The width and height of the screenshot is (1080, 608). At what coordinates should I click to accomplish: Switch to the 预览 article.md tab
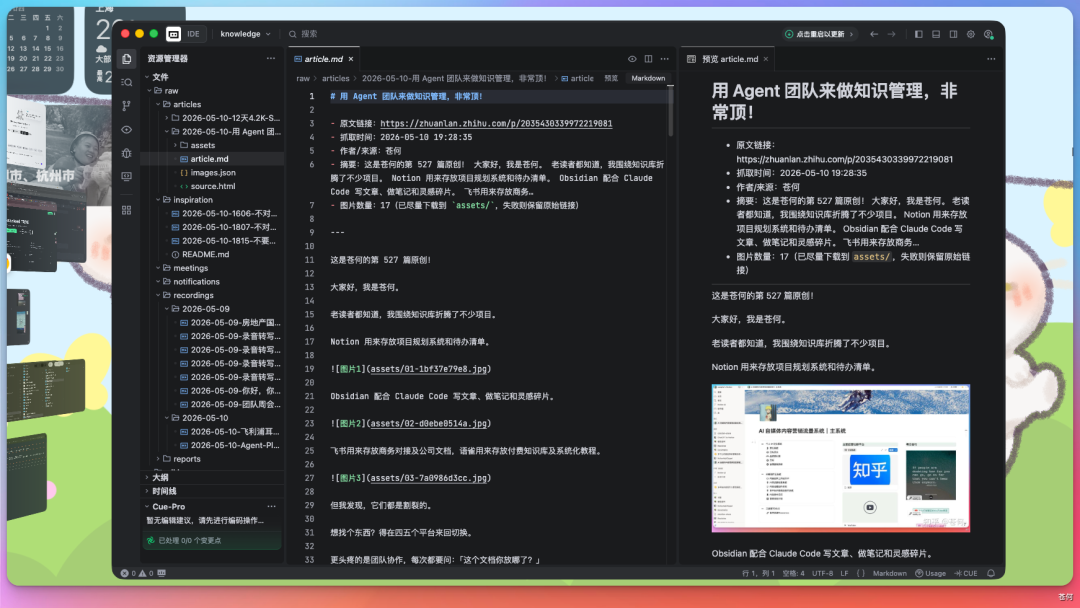(x=728, y=59)
